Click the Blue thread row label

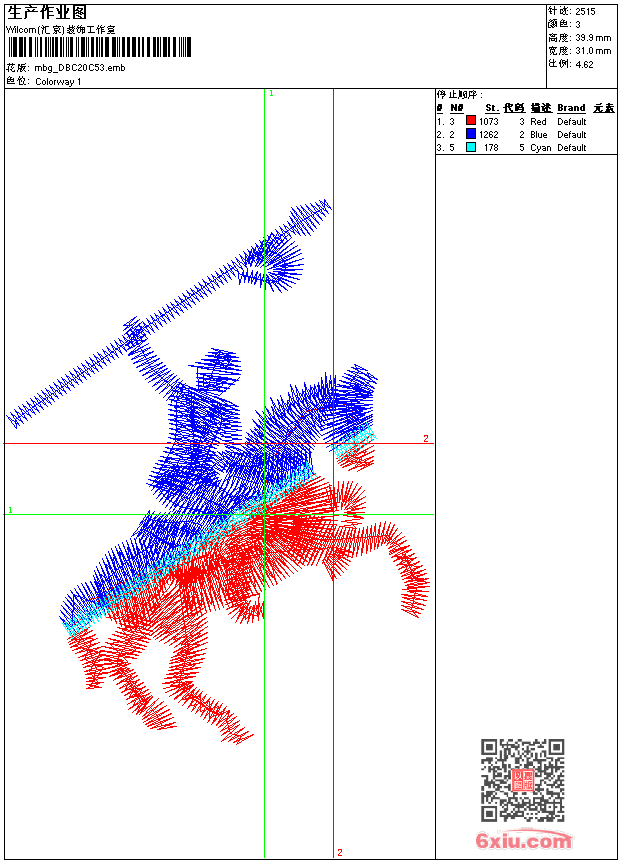[539, 135]
